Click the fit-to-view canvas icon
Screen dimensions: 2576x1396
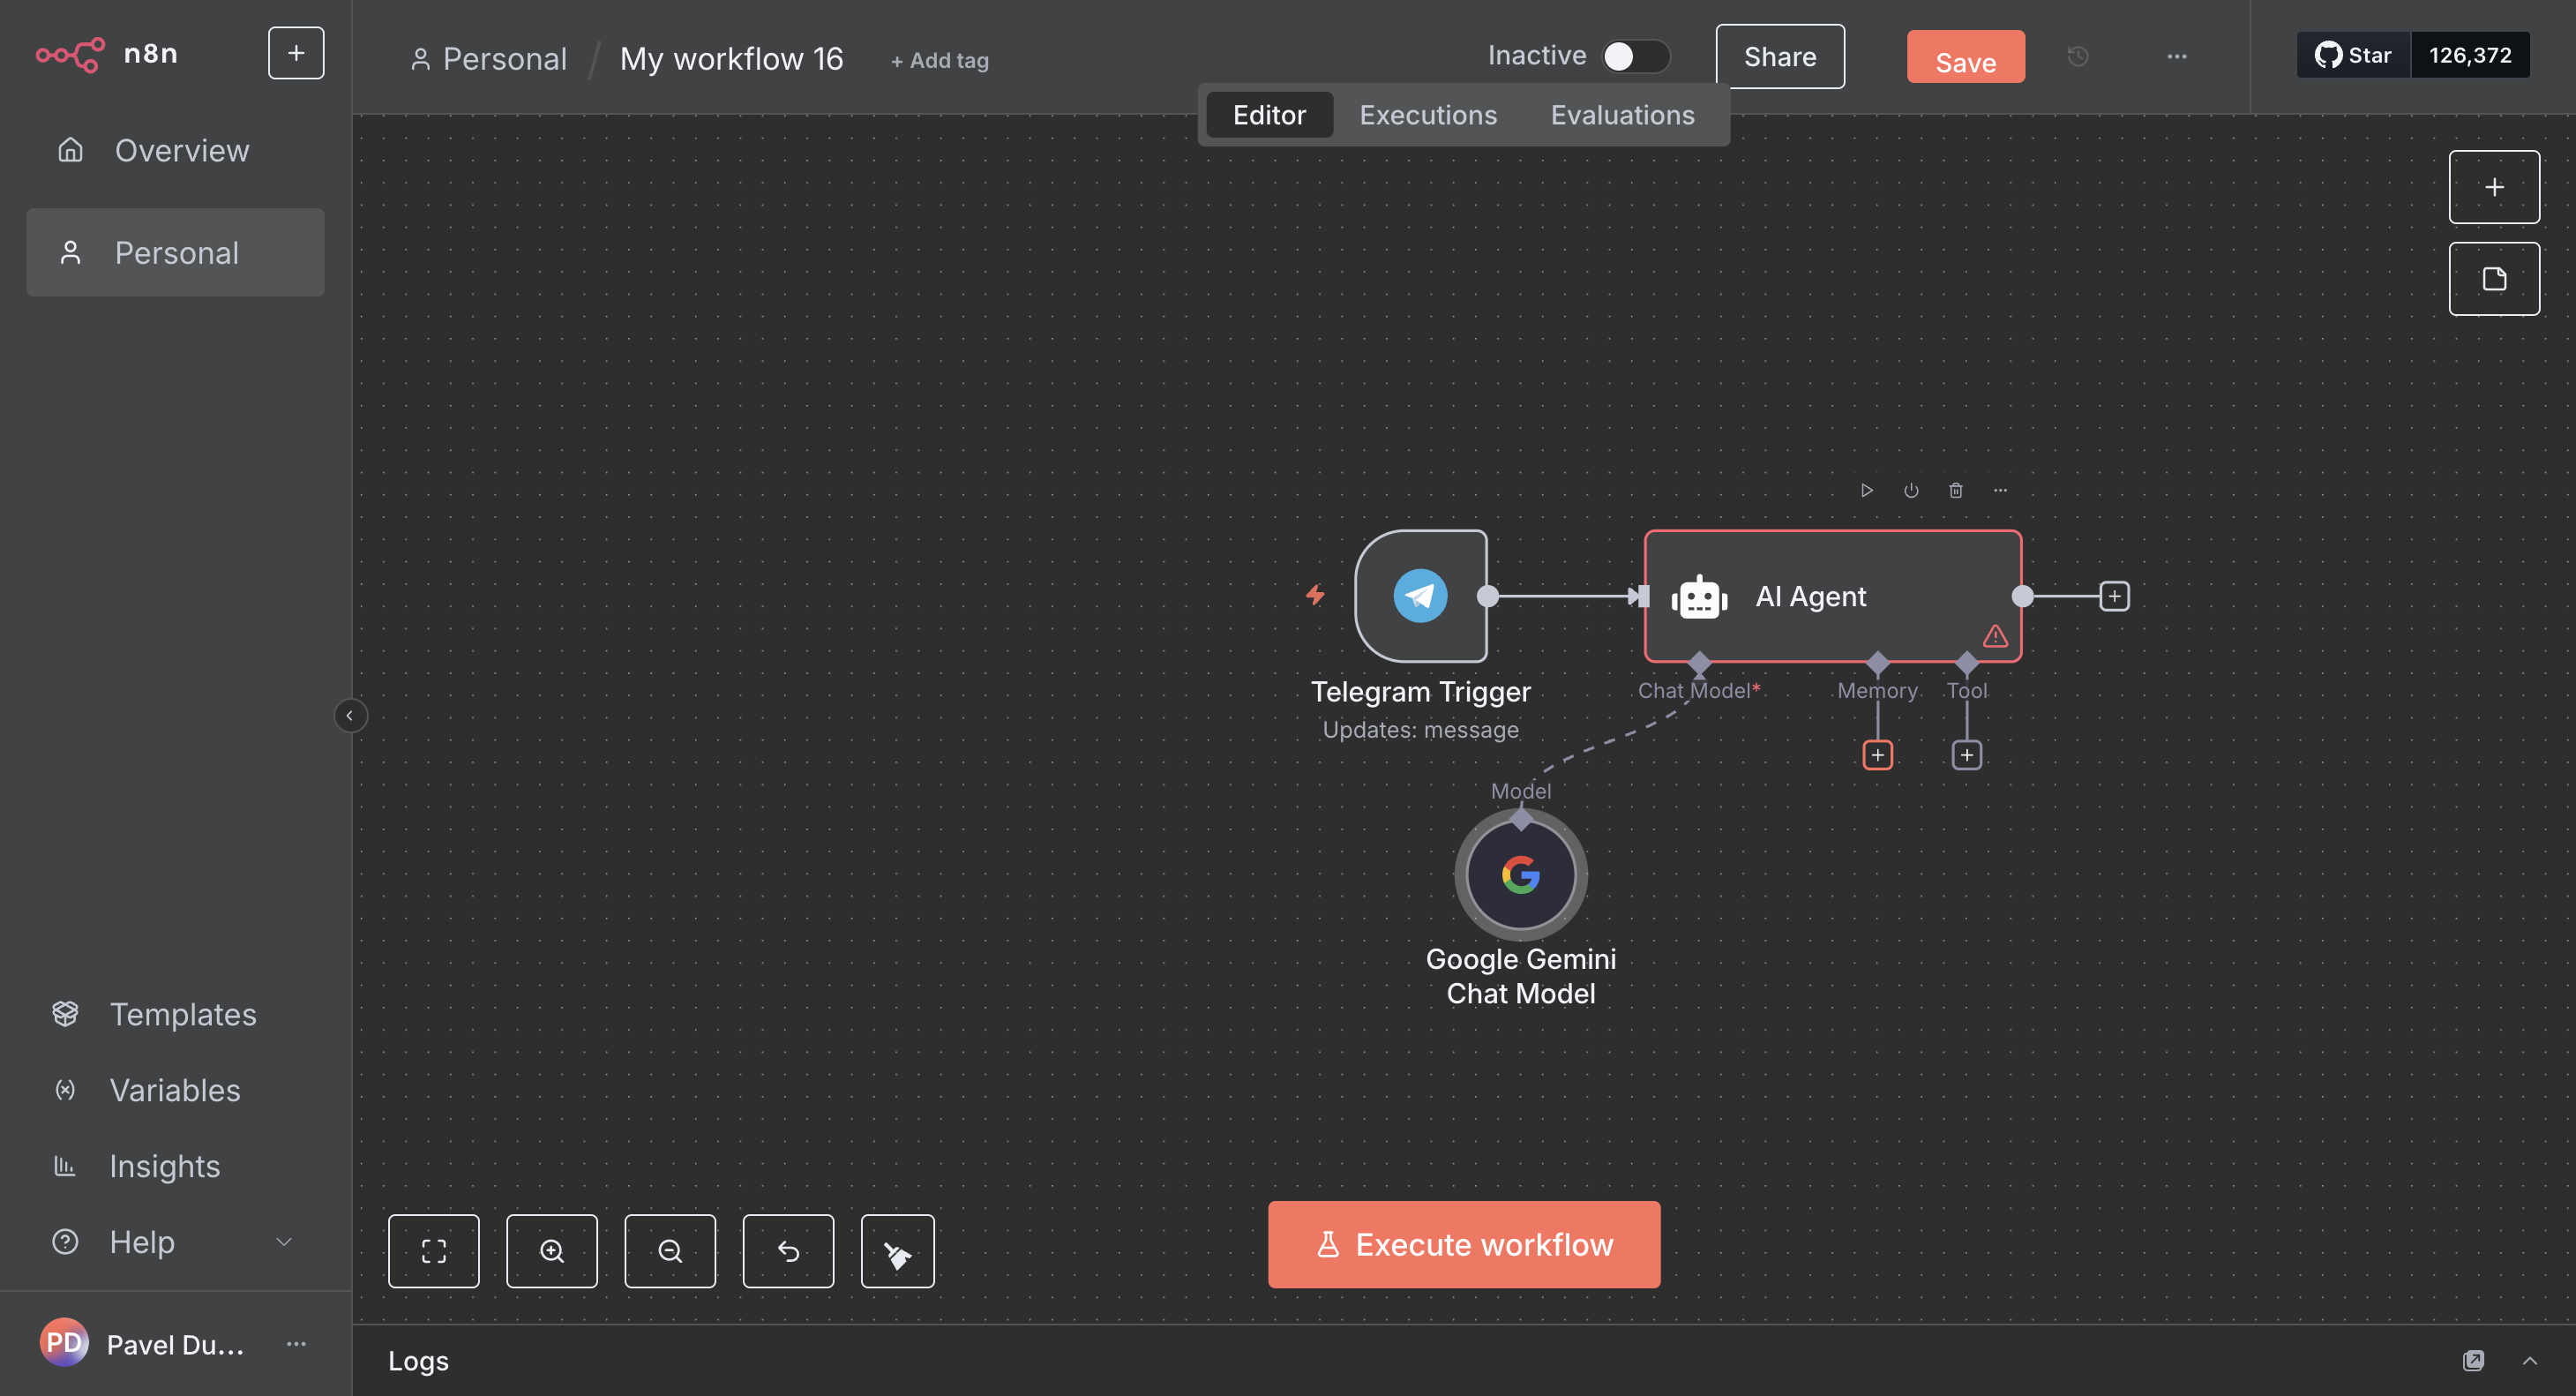coord(433,1251)
